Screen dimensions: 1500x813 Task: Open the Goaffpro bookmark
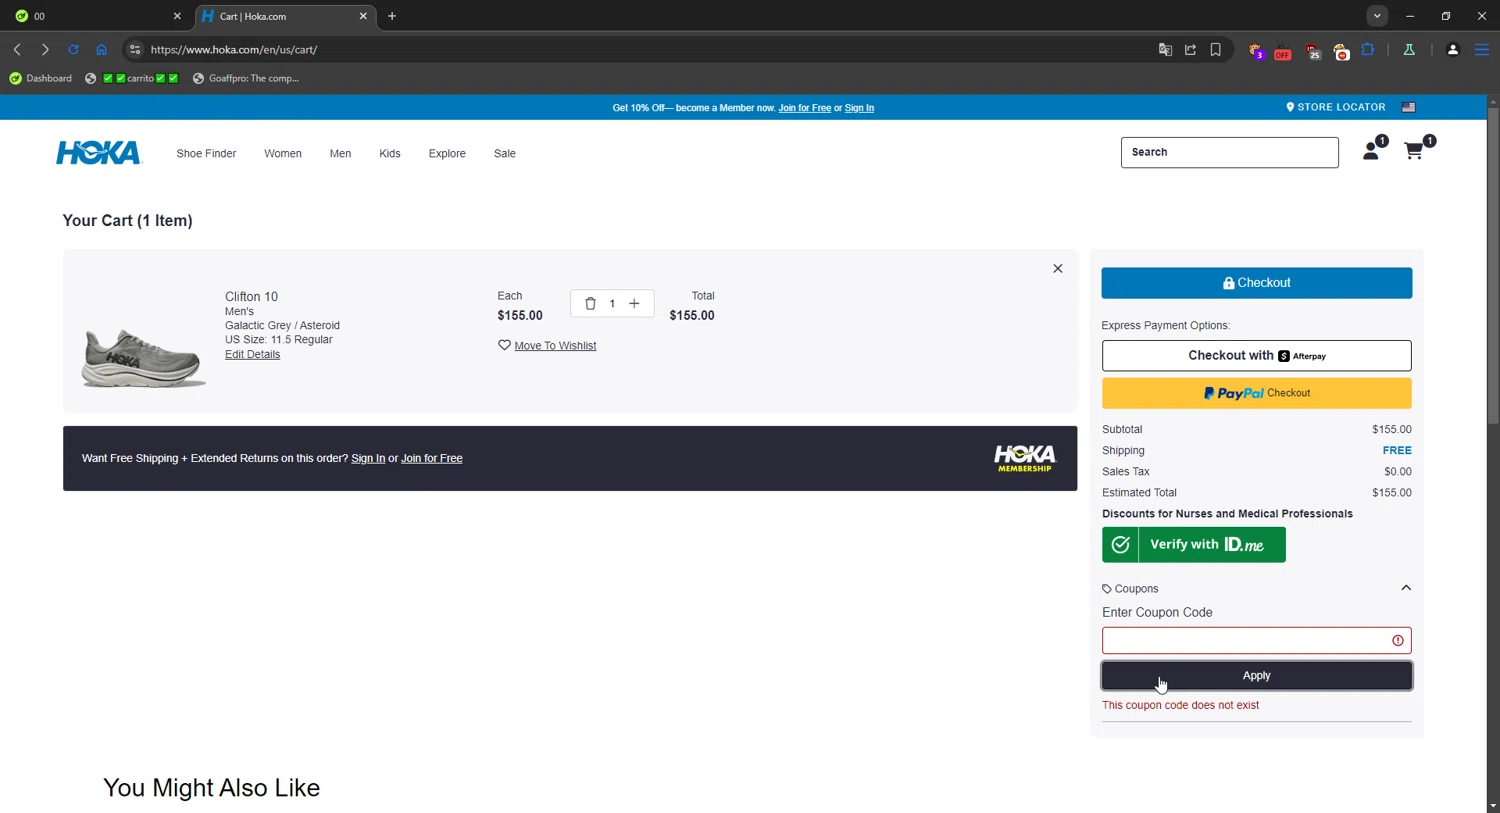point(246,78)
